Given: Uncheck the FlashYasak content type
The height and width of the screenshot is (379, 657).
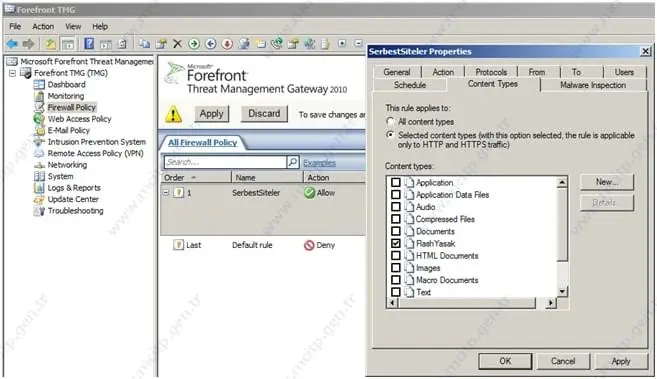Looking at the screenshot, I should (396, 243).
